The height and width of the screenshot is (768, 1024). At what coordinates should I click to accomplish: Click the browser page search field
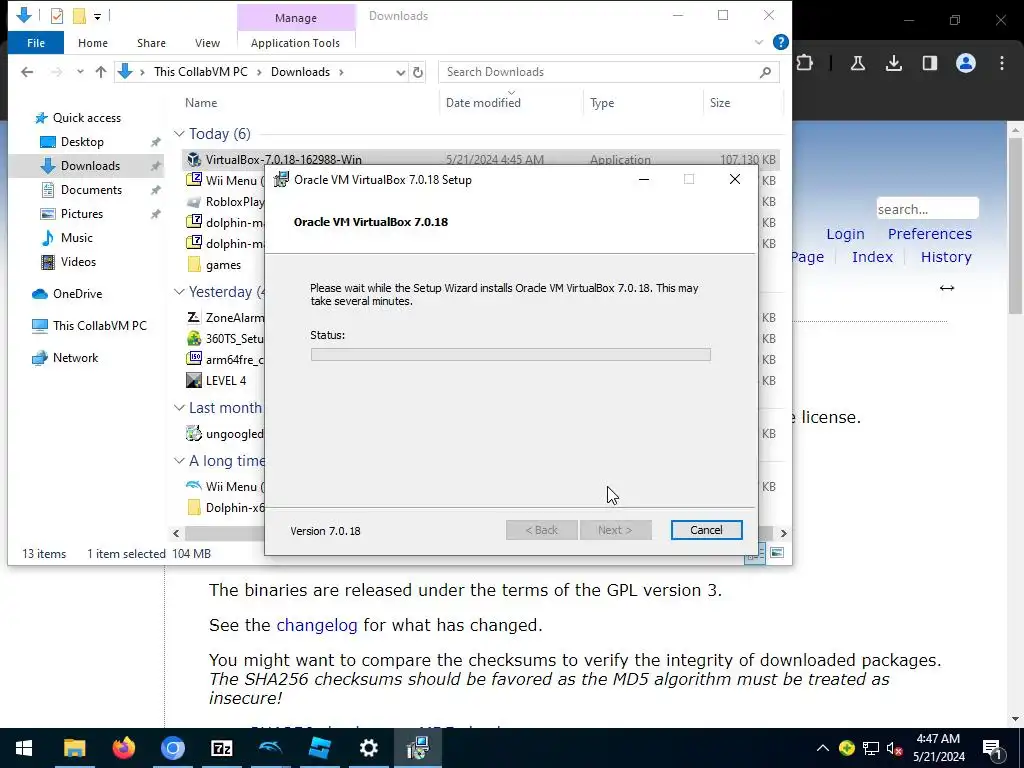pyautogui.click(x=927, y=209)
